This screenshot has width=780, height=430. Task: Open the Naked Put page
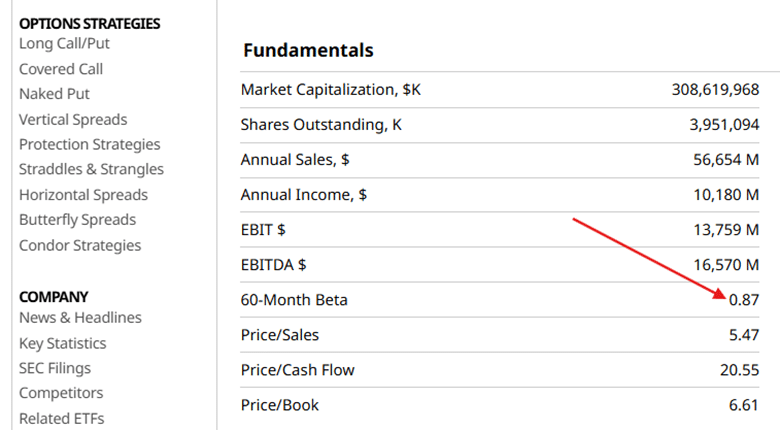[54, 94]
